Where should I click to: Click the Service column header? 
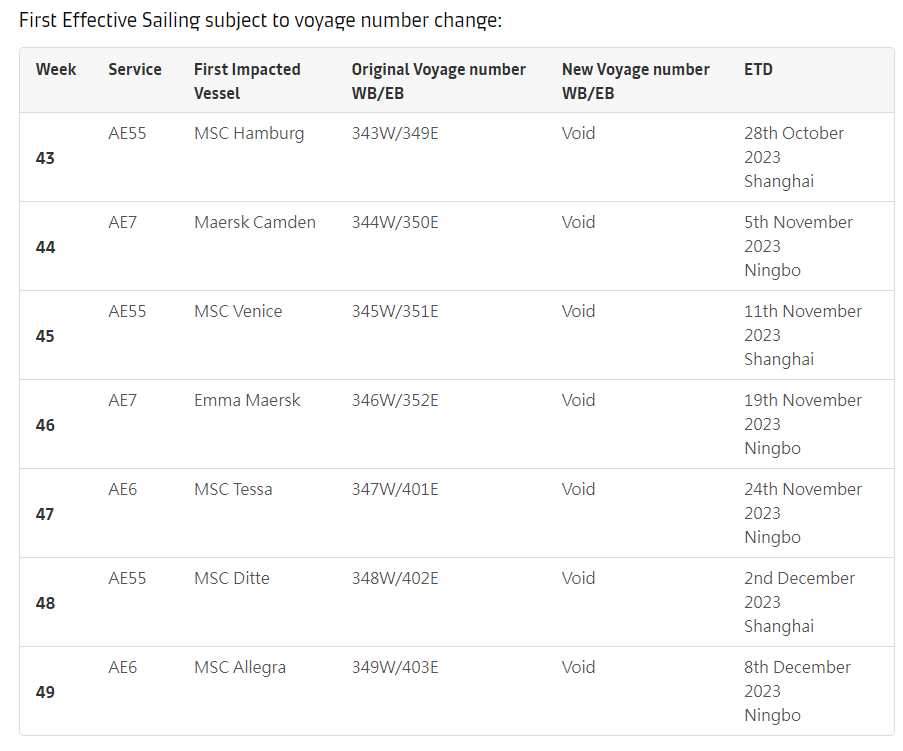tap(135, 69)
